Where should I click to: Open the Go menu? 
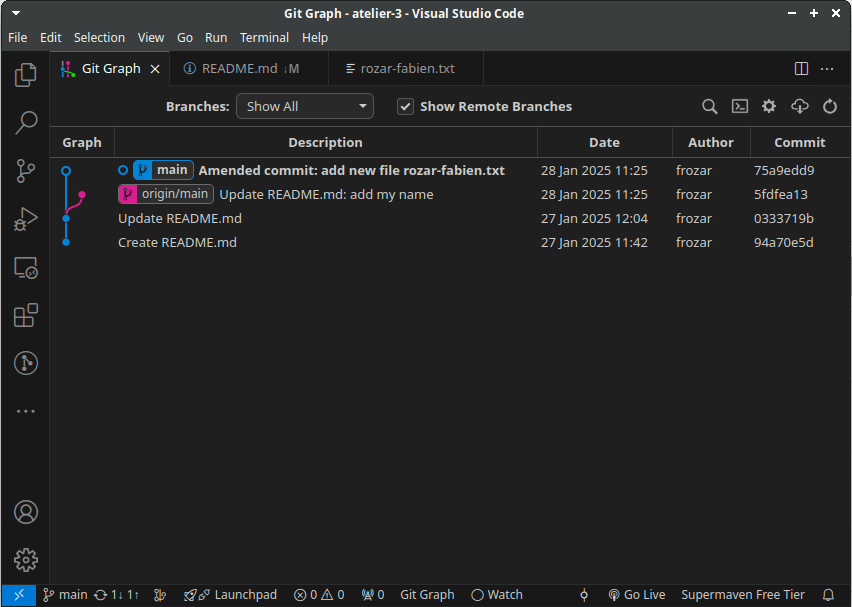point(185,37)
